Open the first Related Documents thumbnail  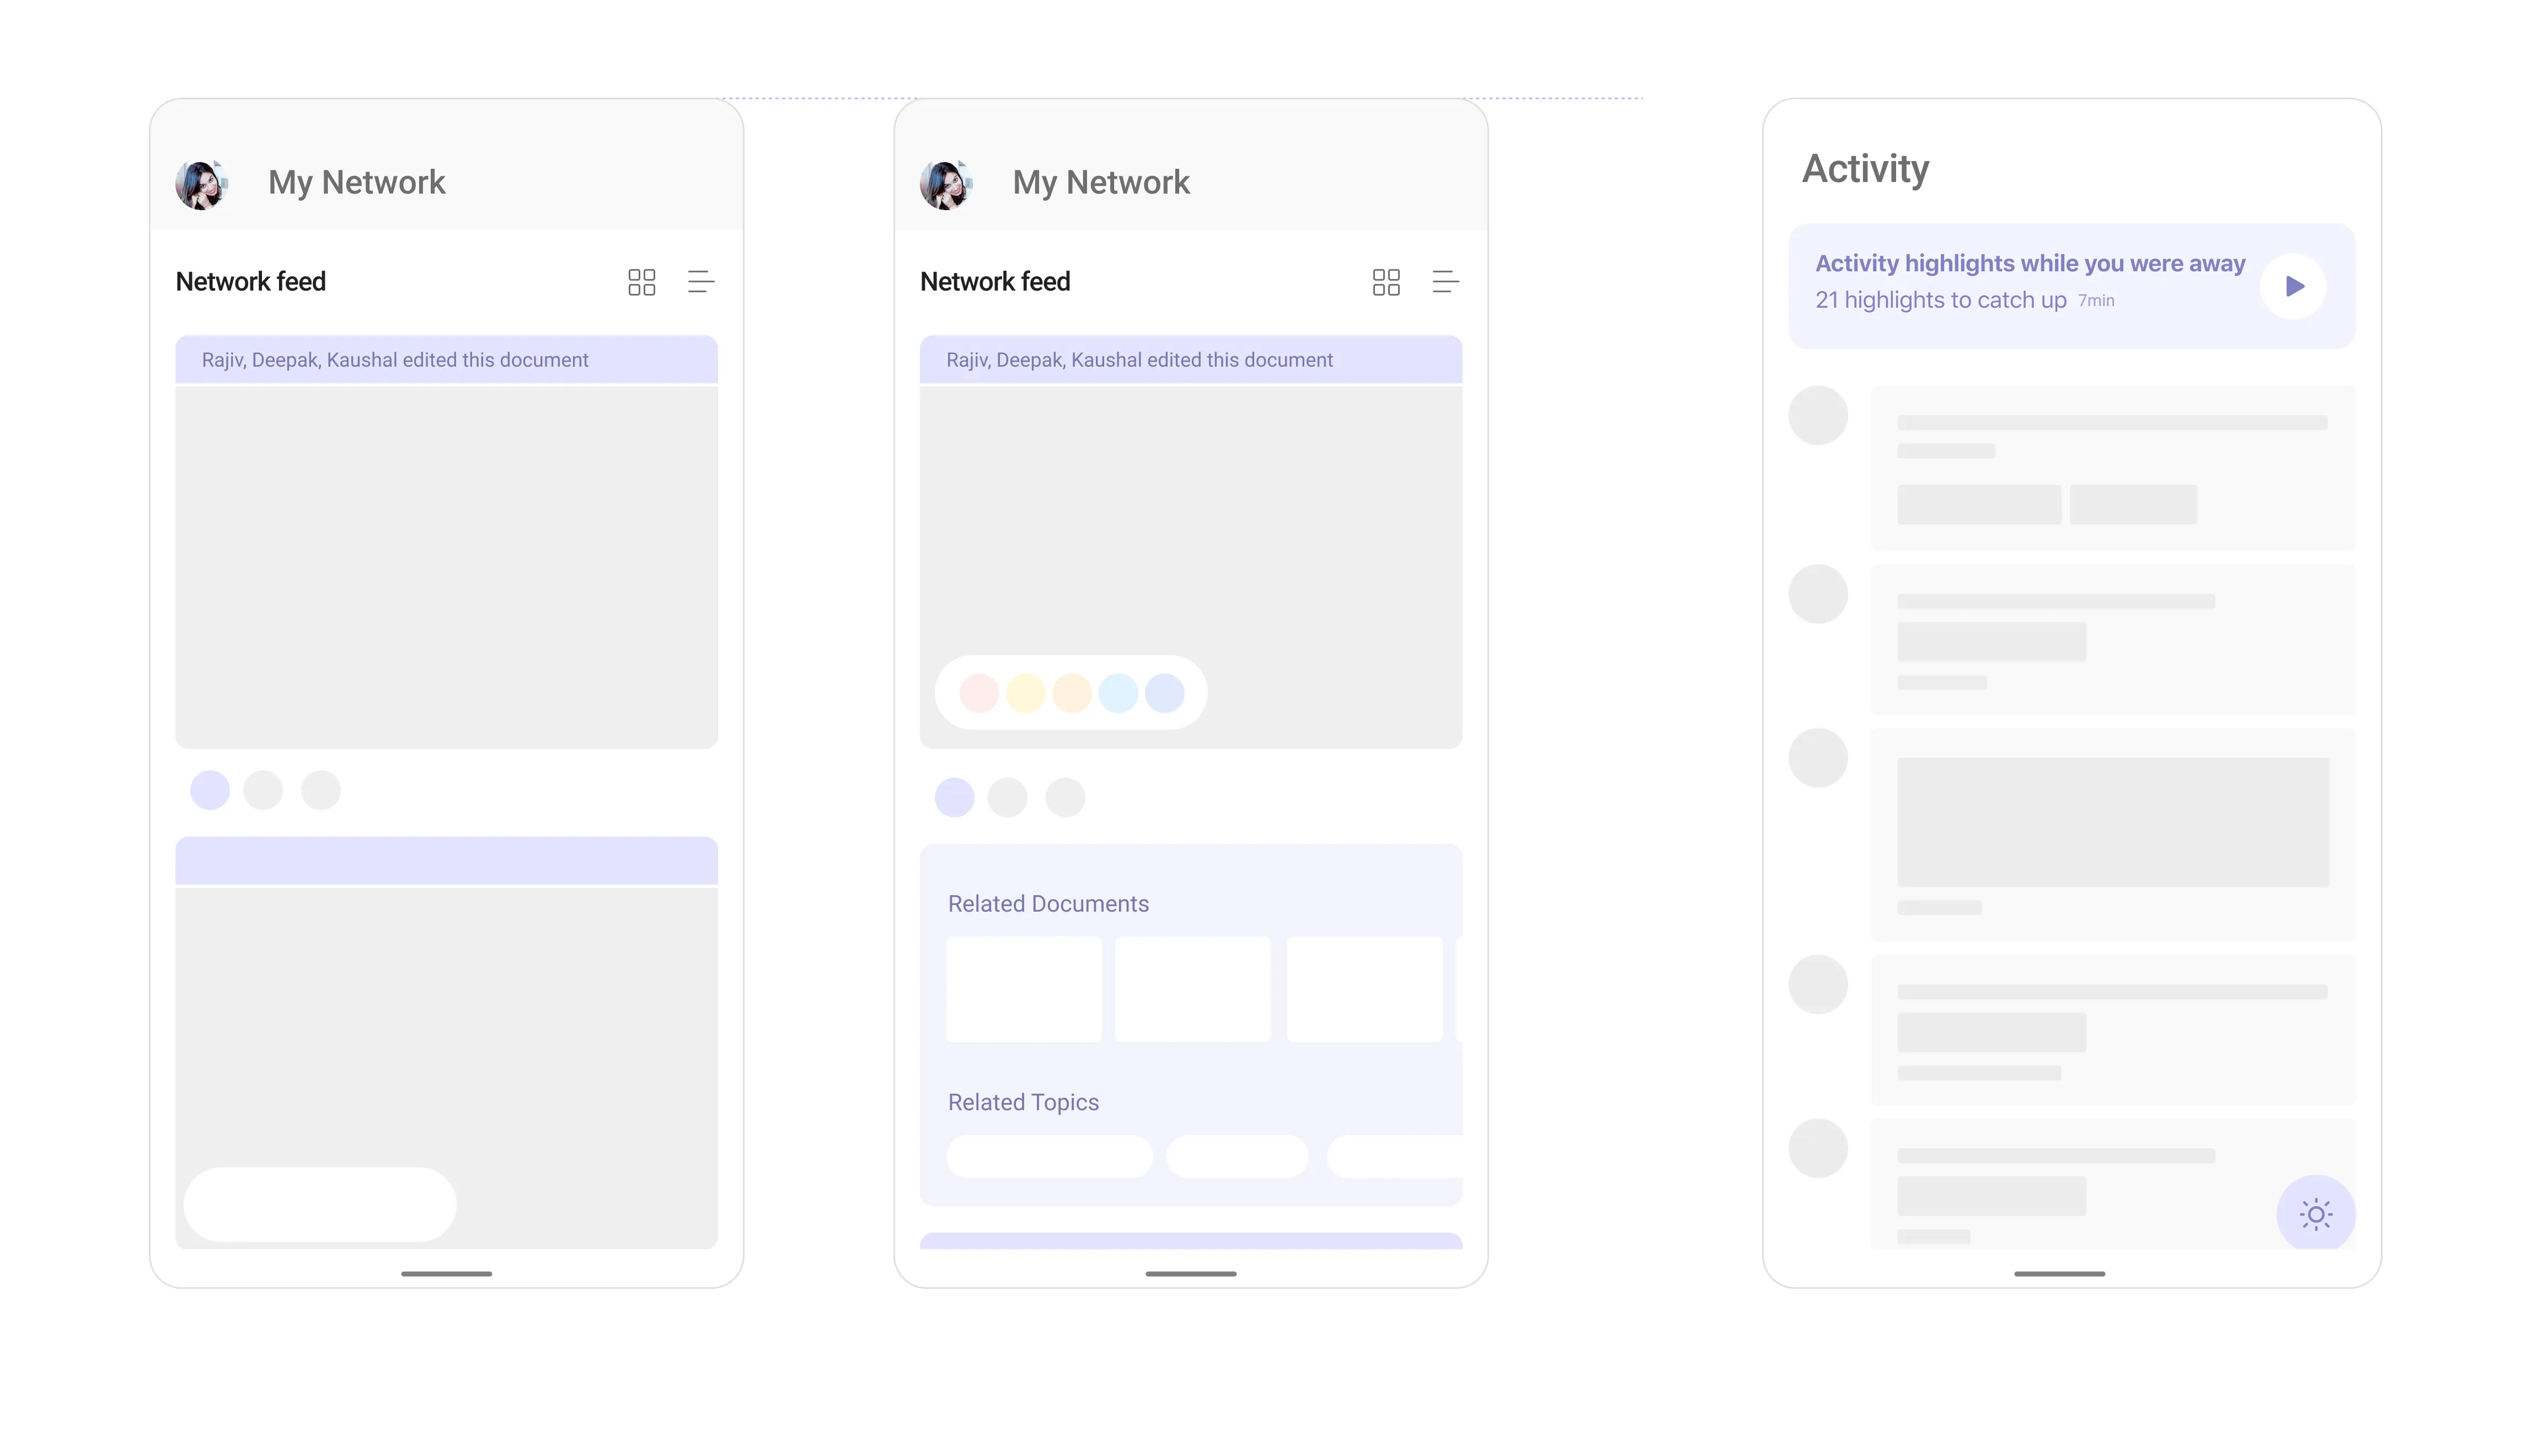pyautogui.click(x=1024, y=989)
